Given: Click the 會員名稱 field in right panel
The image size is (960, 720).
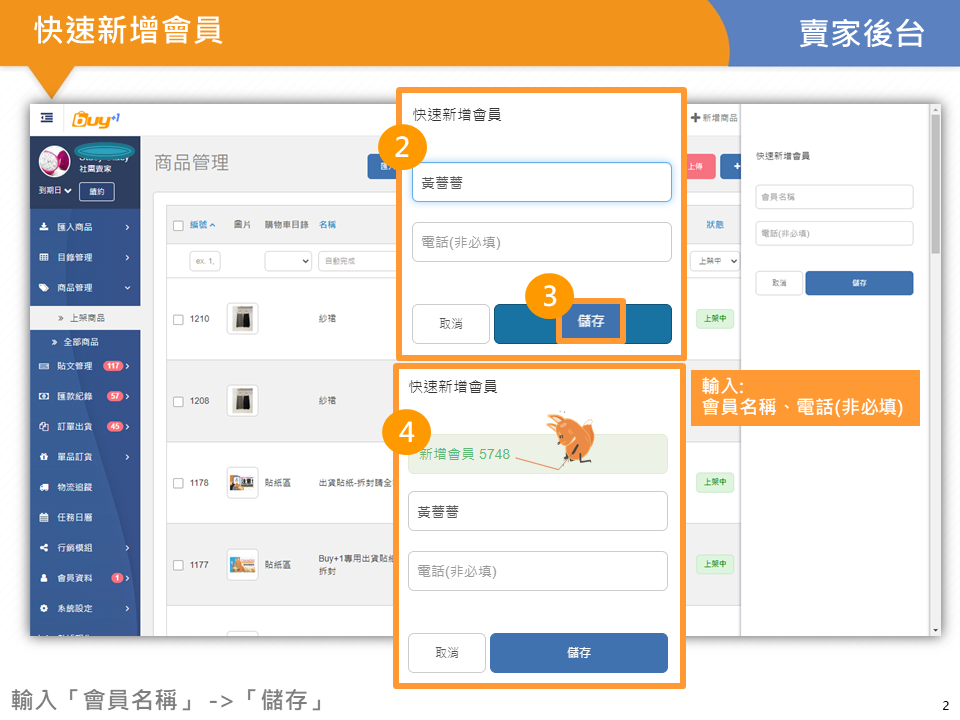Looking at the screenshot, I should pos(834,197).
